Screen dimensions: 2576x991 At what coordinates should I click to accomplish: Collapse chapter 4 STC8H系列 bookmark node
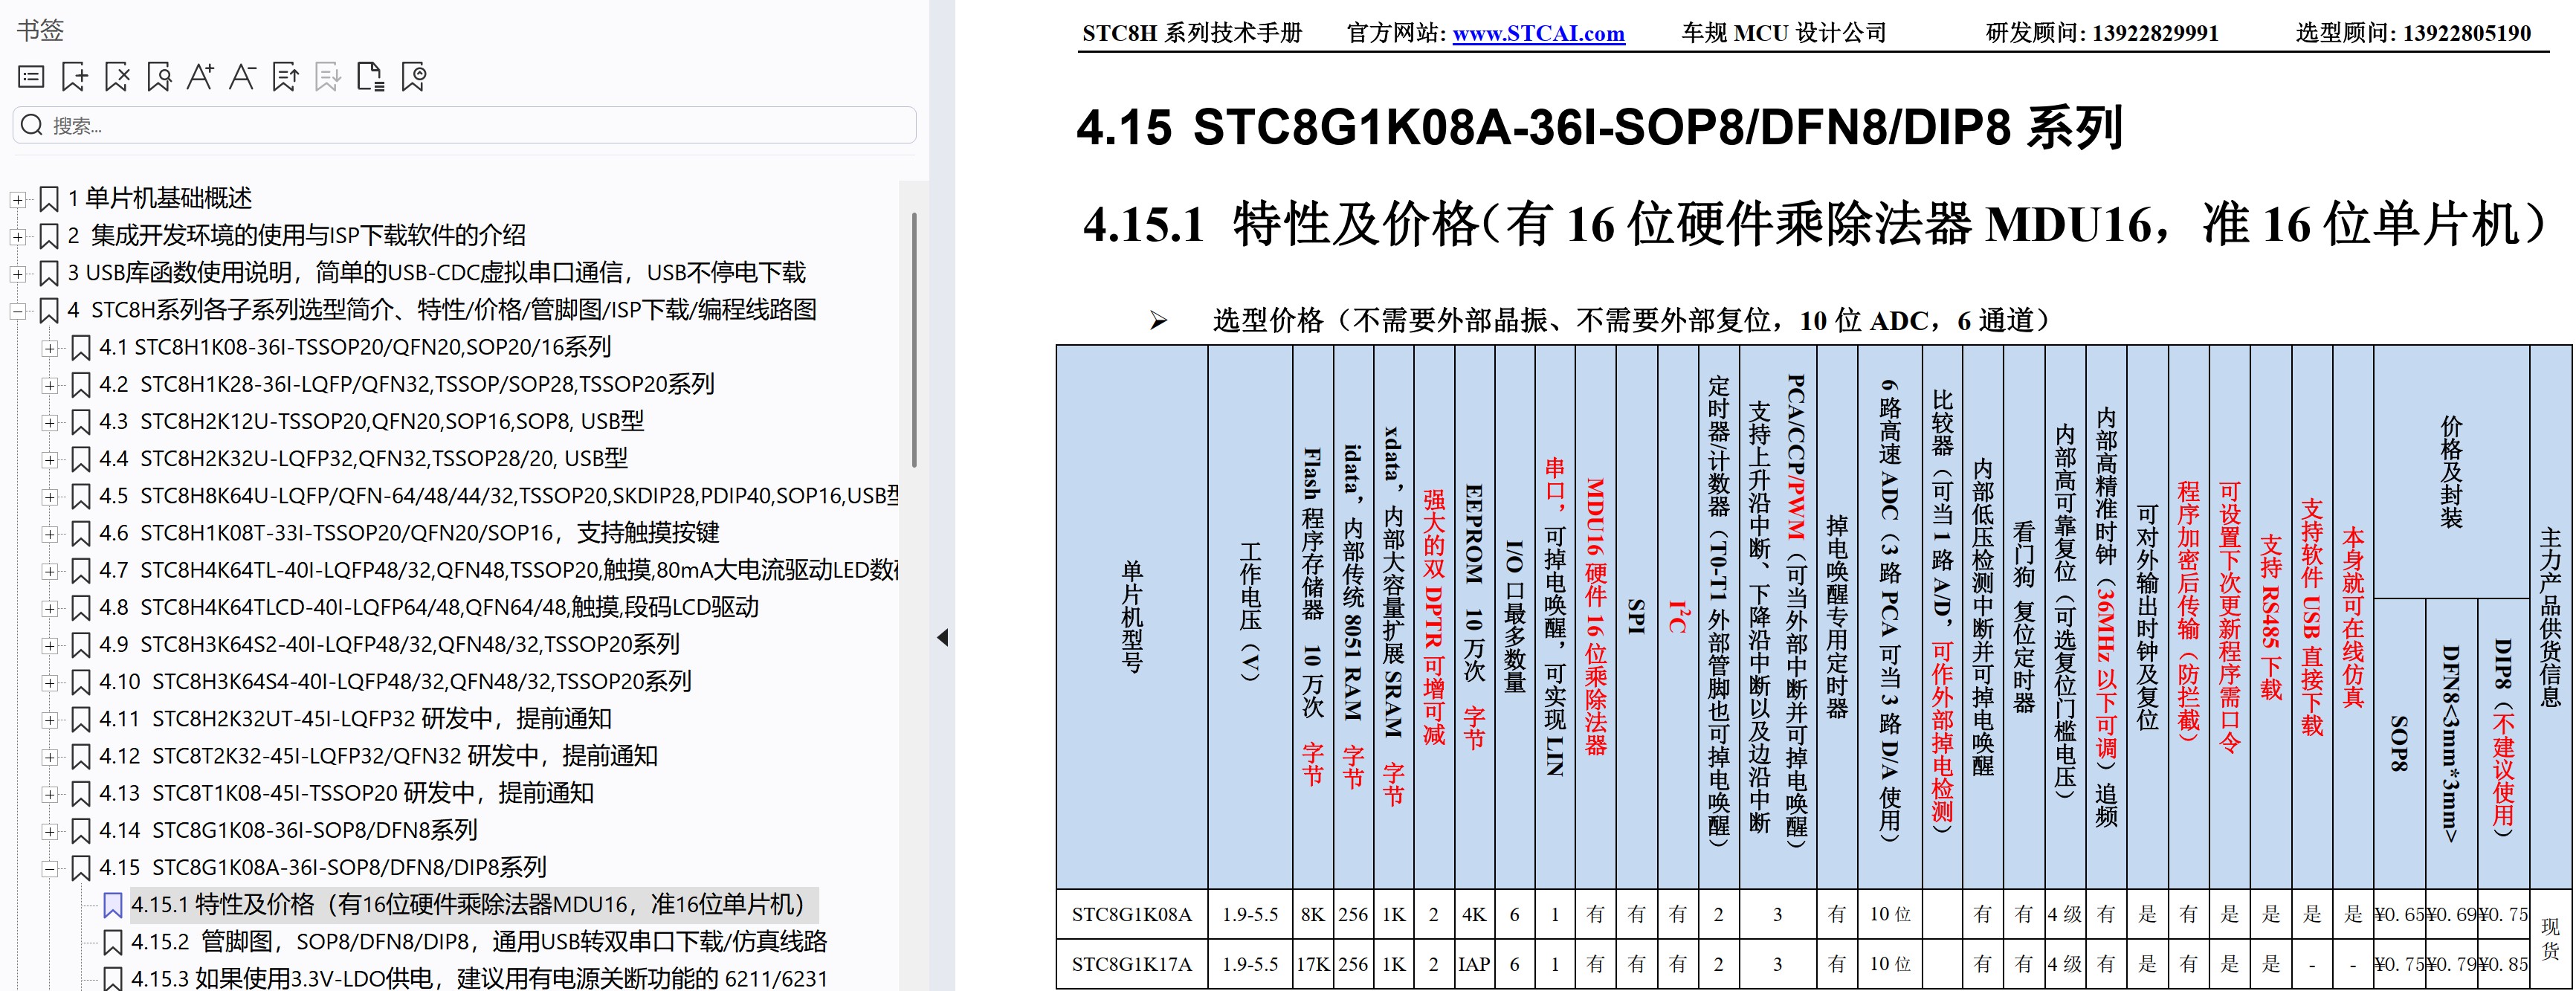[17, 311]
